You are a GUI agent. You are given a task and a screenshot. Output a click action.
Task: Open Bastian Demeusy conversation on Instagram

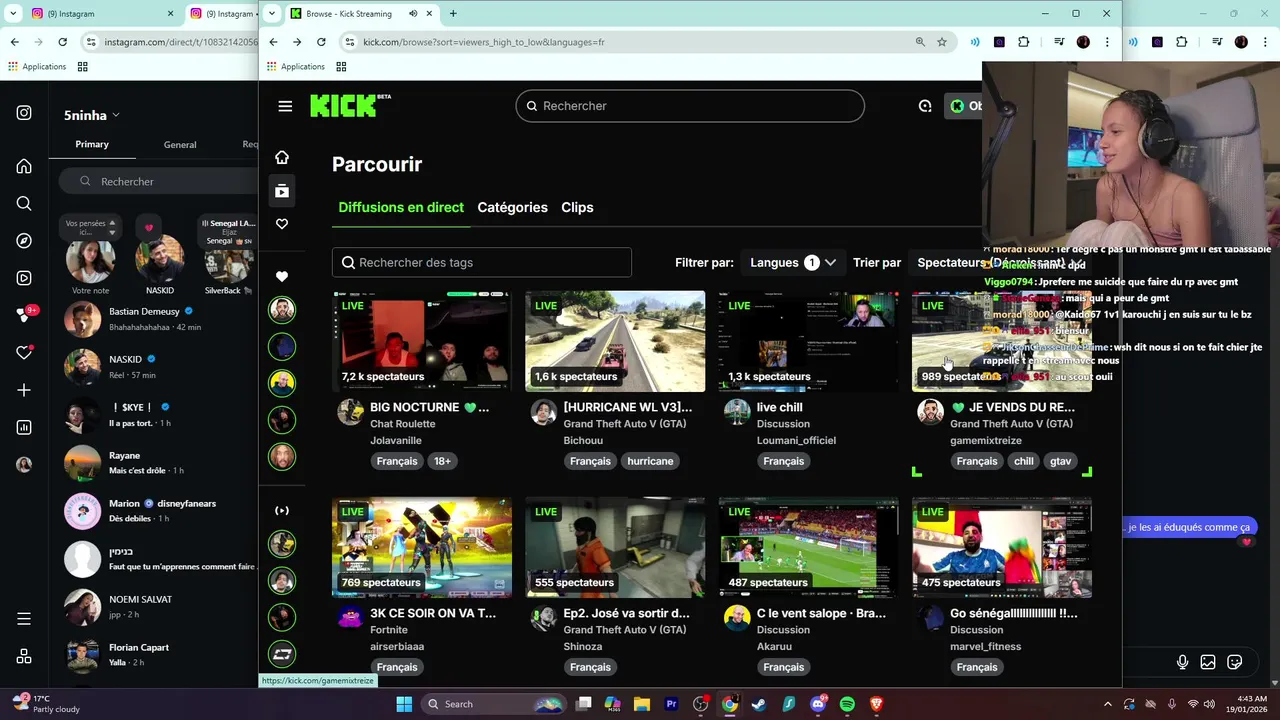155,319
